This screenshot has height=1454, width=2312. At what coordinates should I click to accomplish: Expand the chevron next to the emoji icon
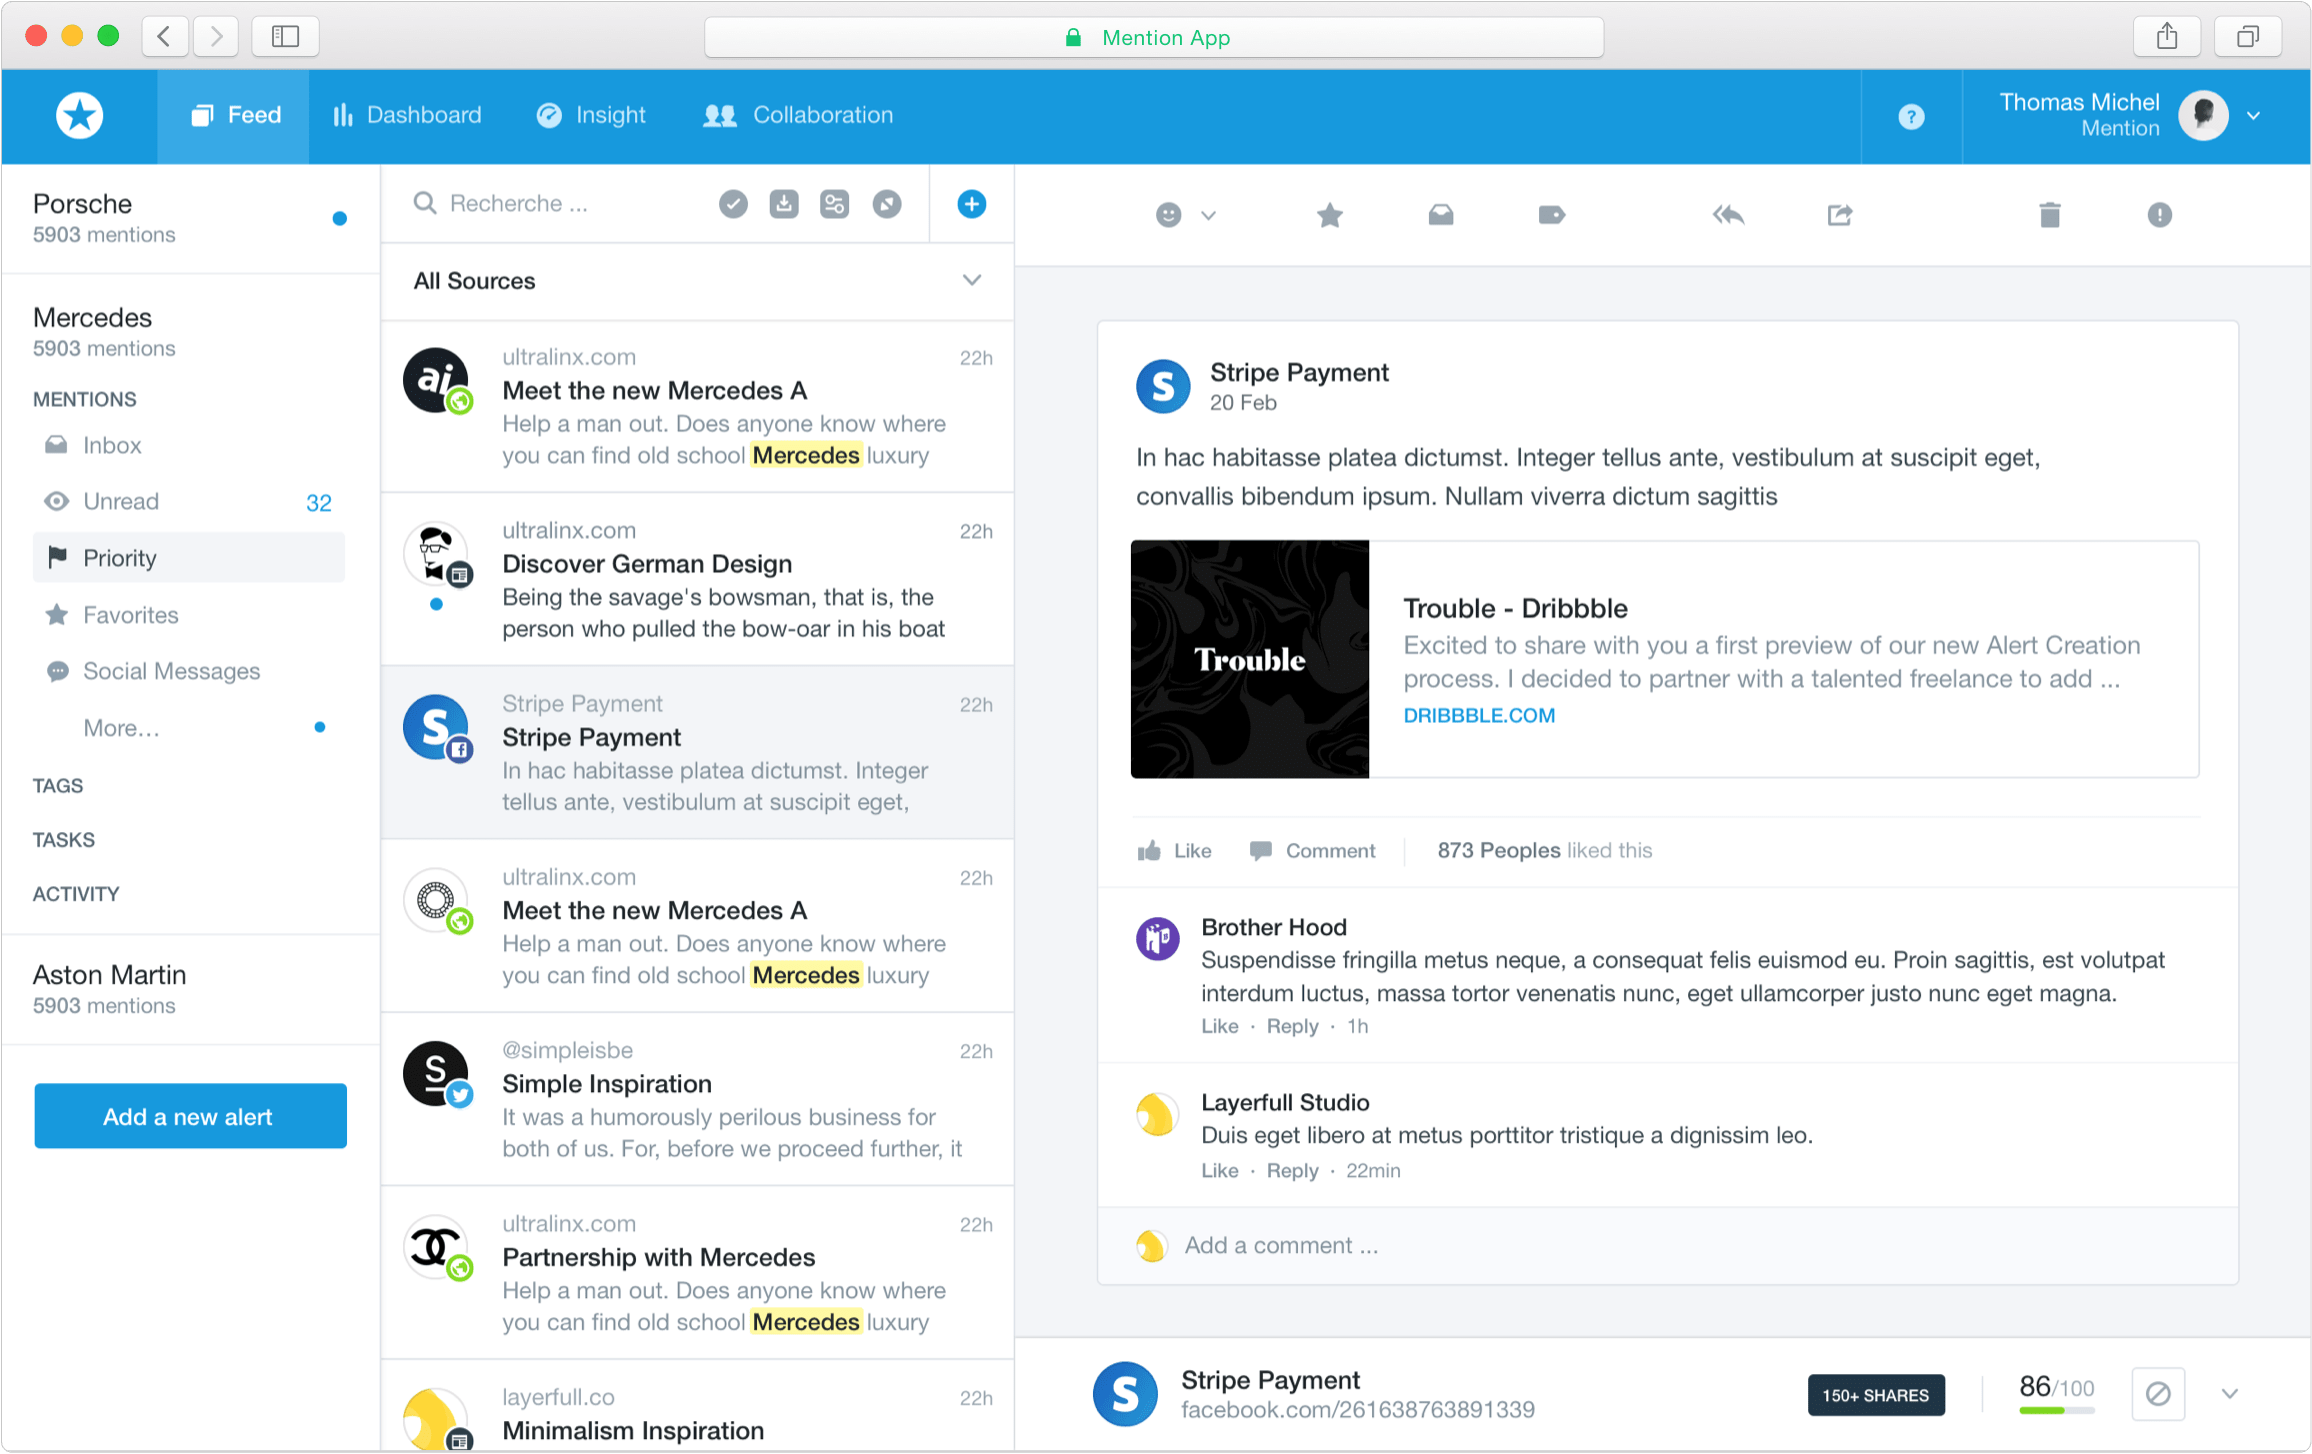1209,215
